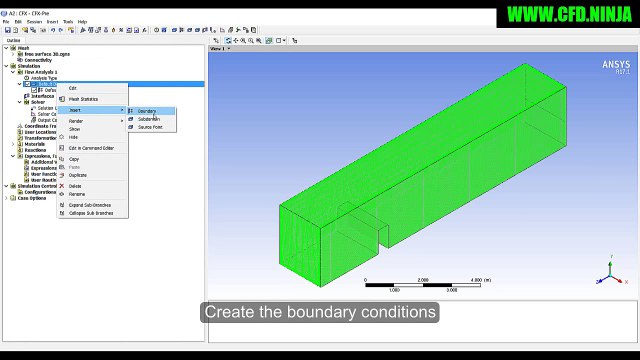Click the Save case icon in toolbar

pos(7,30)
